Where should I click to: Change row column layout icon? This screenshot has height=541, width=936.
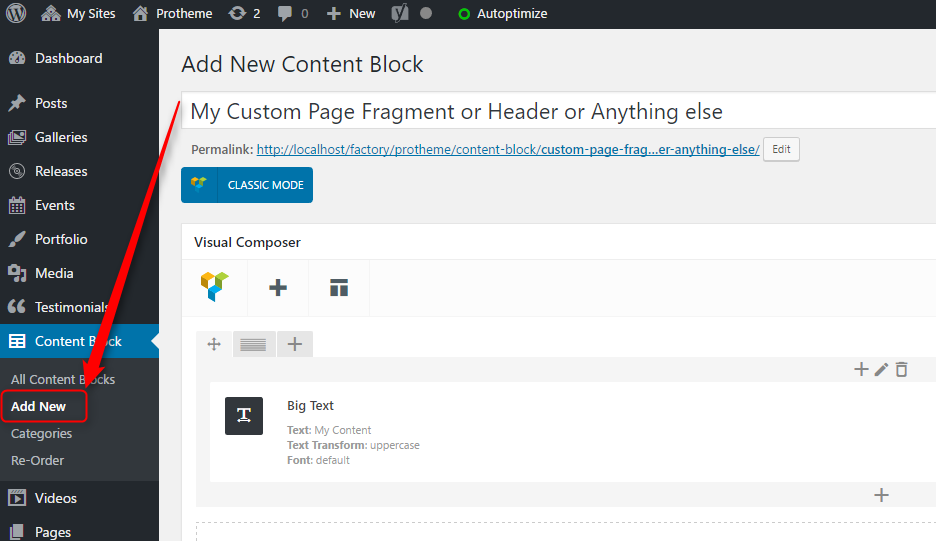[x=253, y=345]
